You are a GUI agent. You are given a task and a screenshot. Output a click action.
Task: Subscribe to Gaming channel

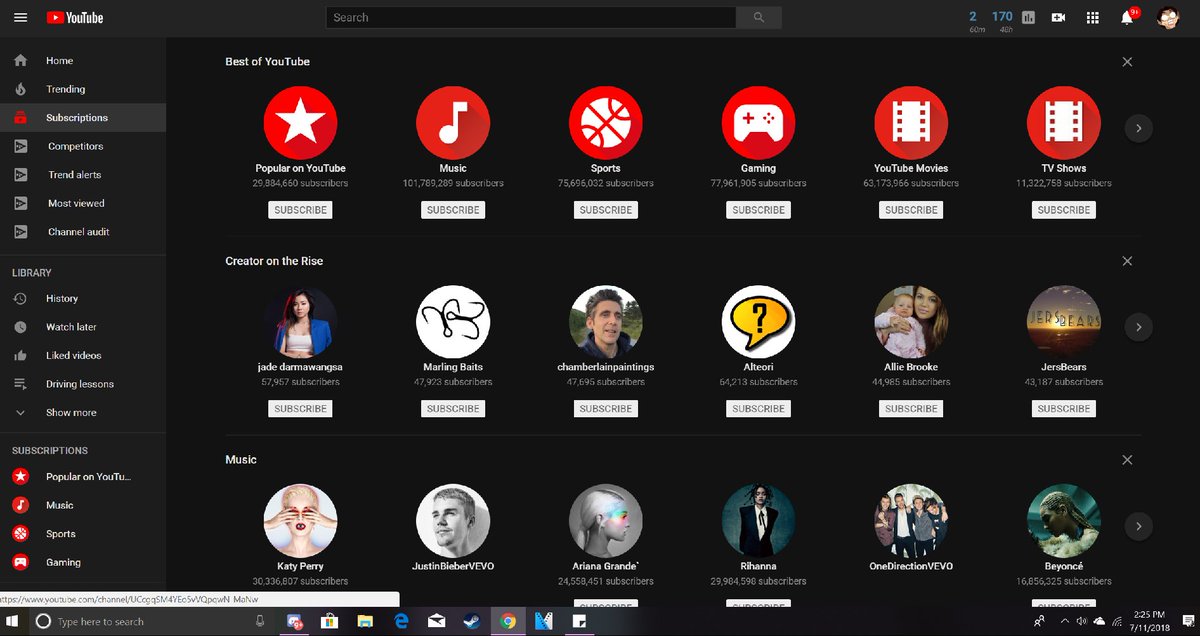point(759,210)
